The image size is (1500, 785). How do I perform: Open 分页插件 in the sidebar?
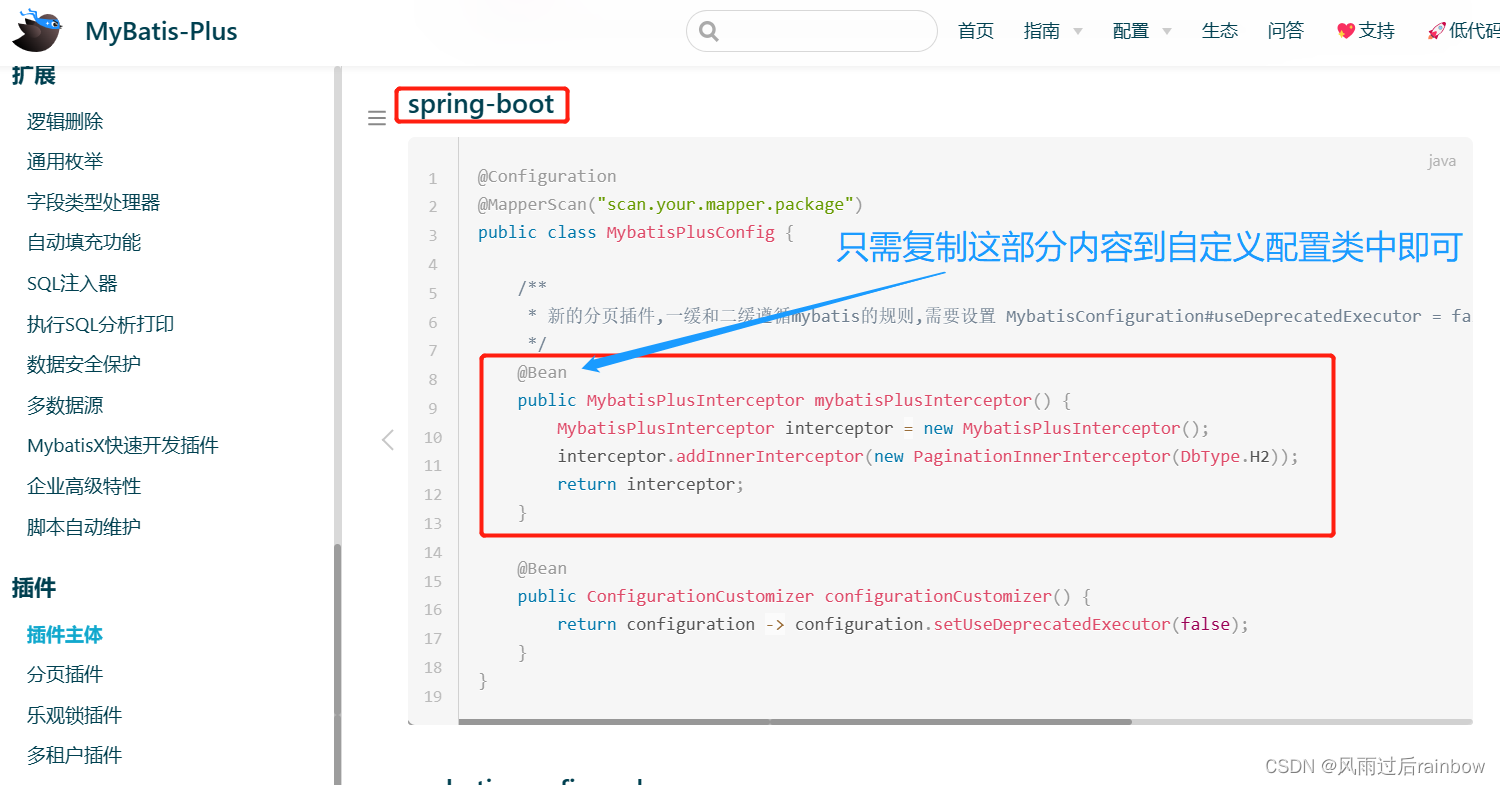65,674
